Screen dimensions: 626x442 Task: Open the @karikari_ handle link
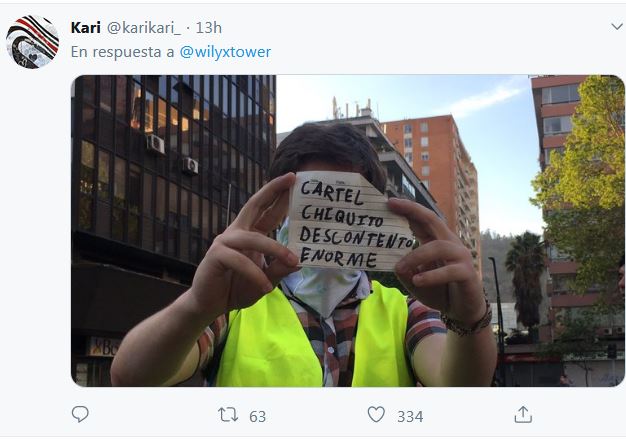point(144,28)
